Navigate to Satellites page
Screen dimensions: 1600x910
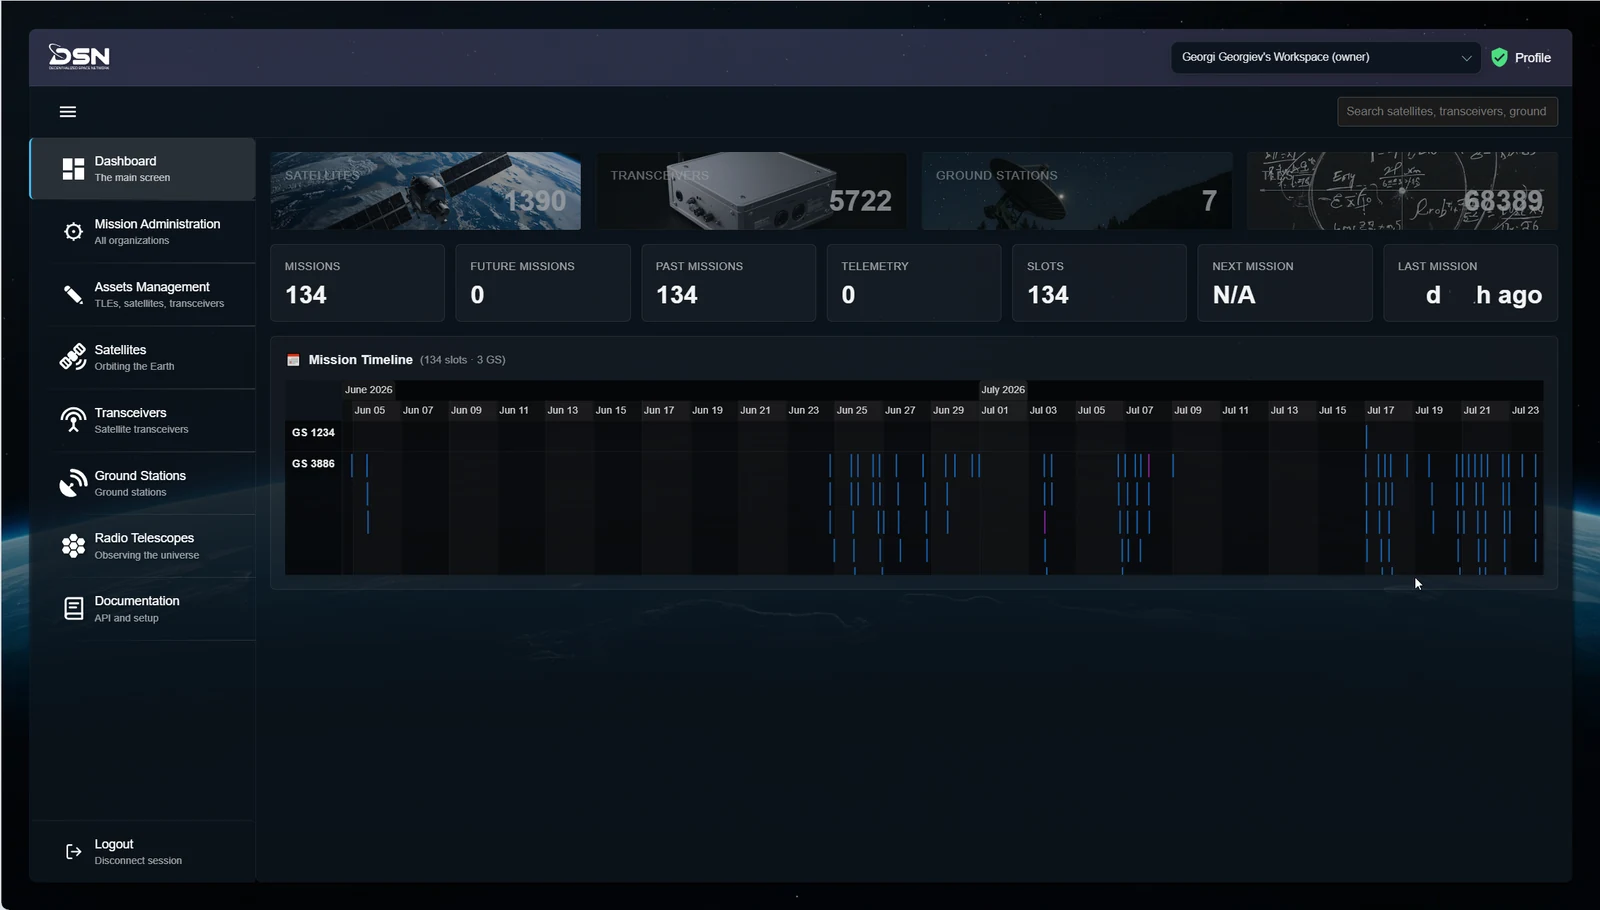click(142, 357)
